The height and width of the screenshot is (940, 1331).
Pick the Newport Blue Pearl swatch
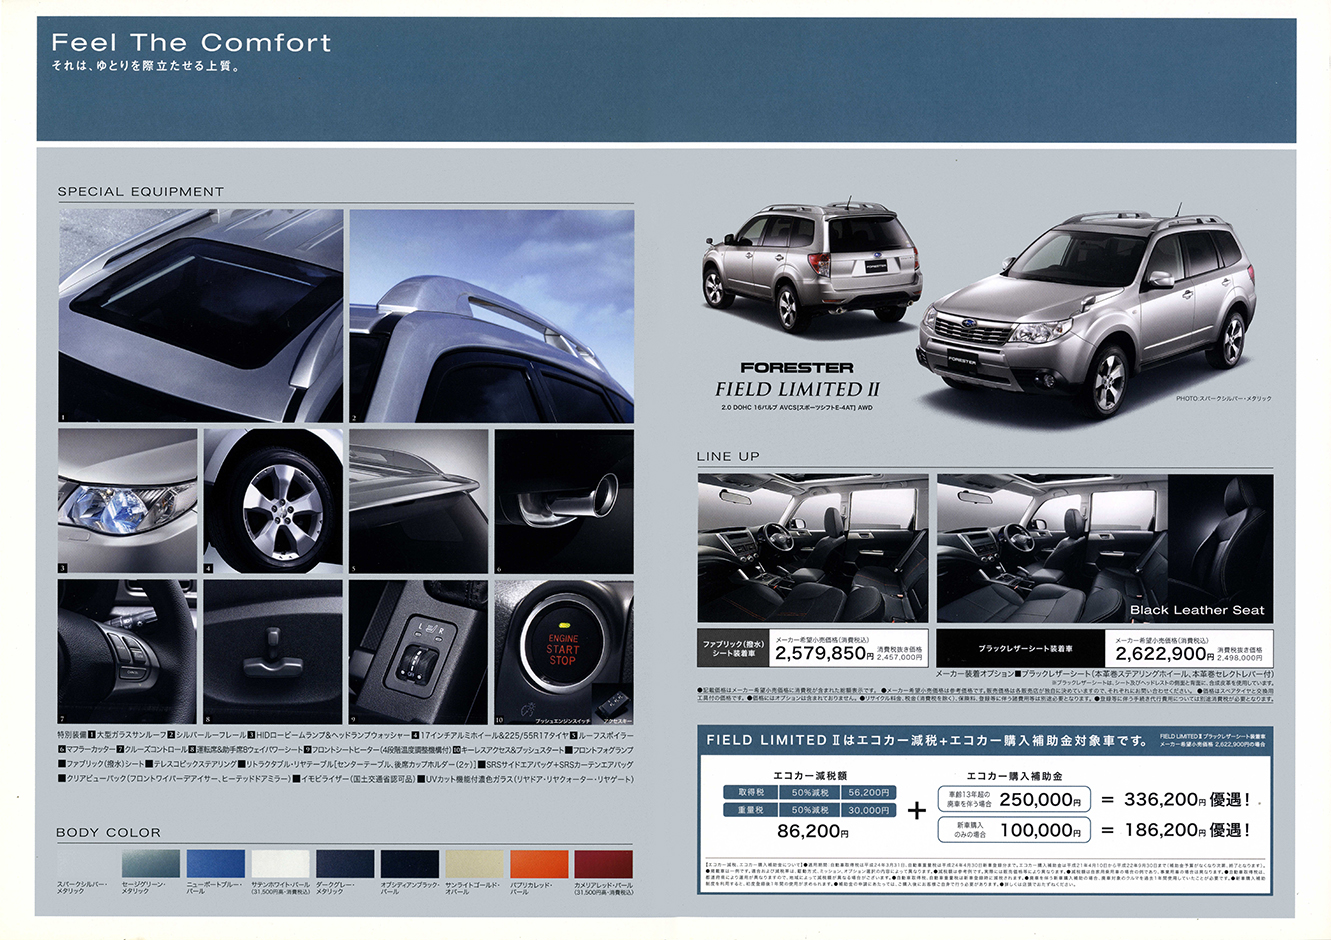(215, 863)
